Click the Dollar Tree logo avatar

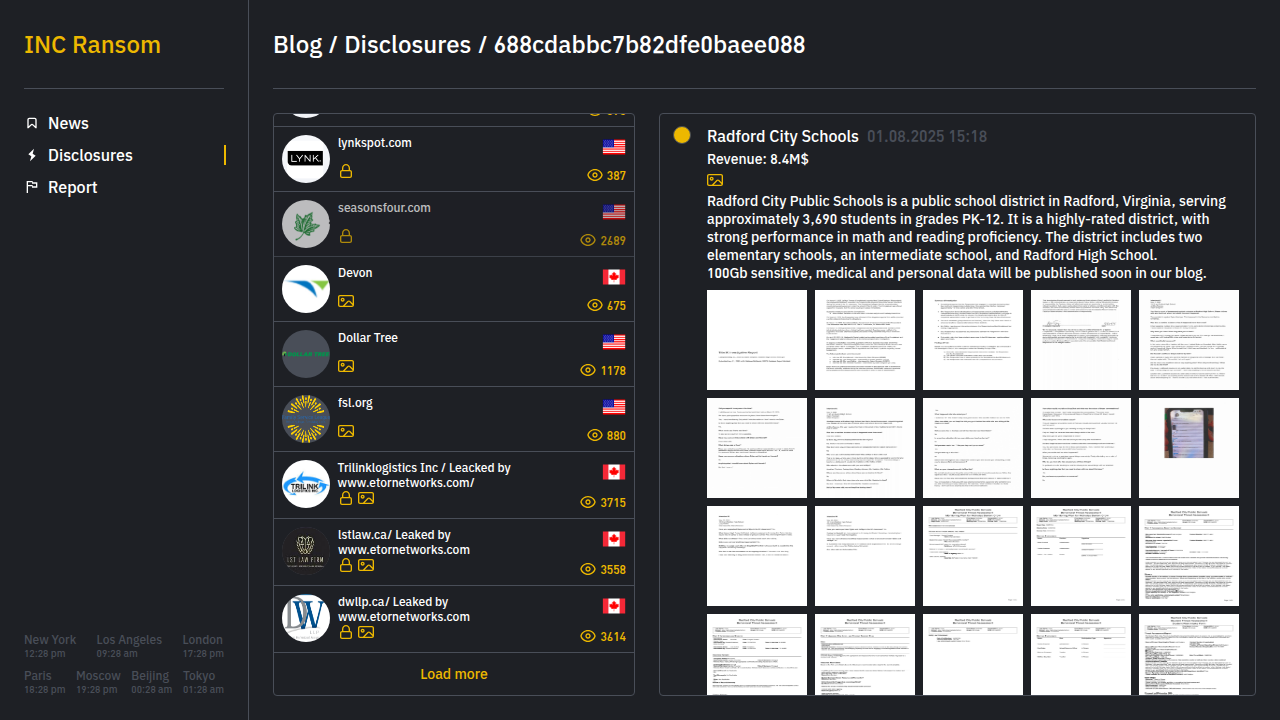pos(306,354)
